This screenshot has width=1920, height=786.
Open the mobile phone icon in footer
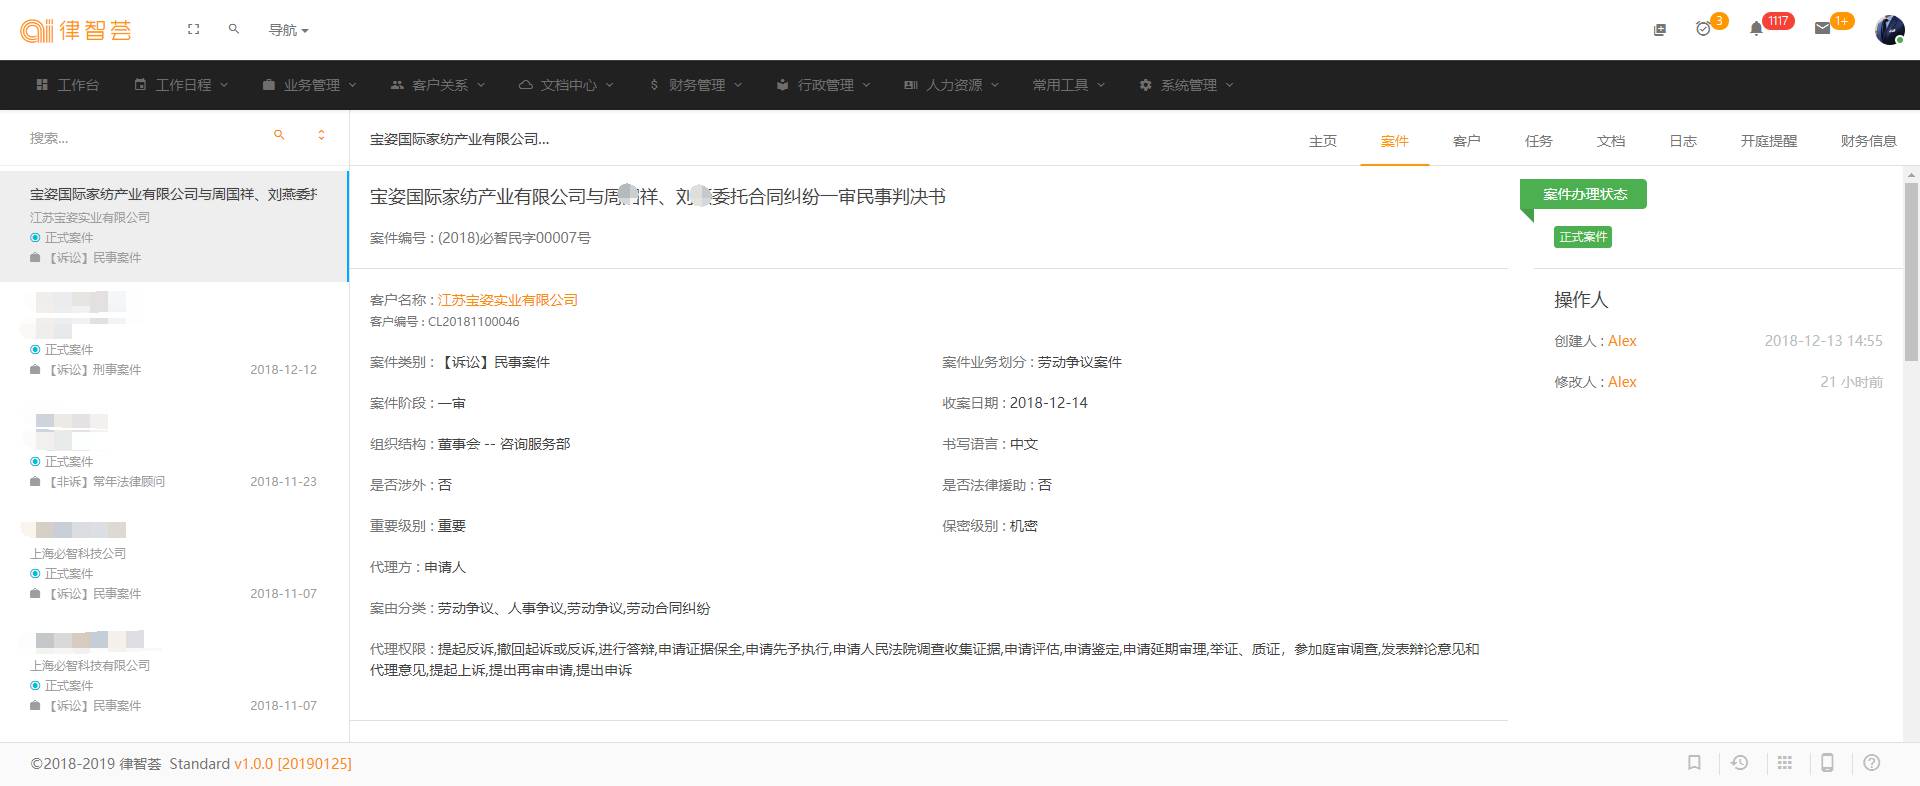(x=1827, y=763)
